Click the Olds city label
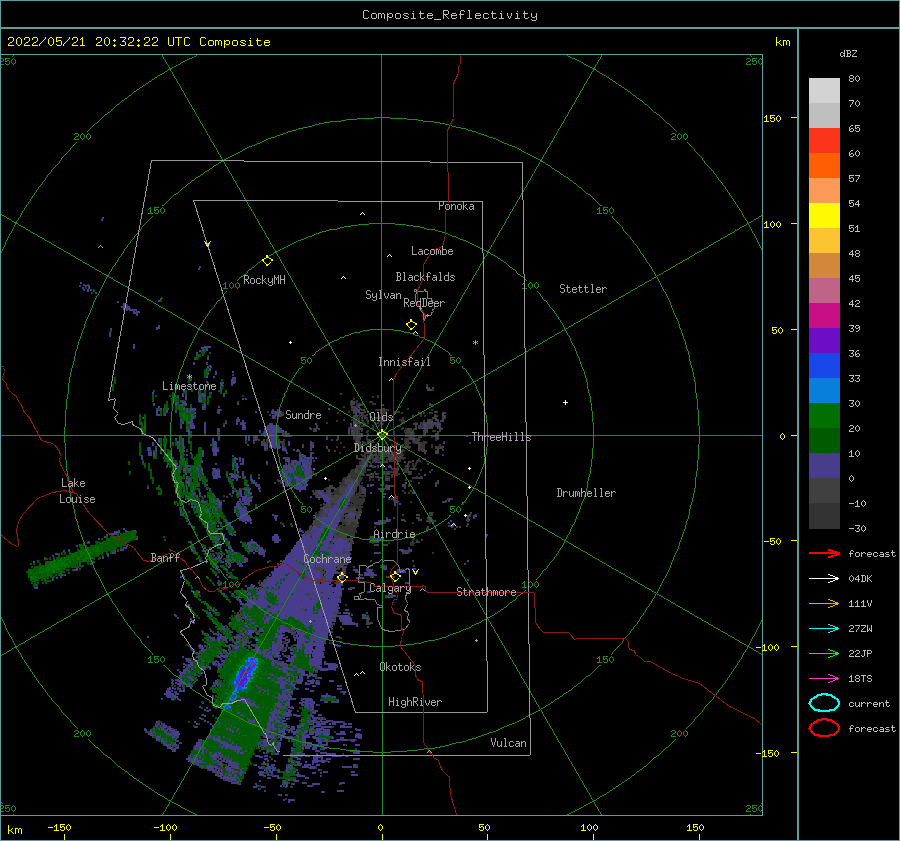The image size is (900, 841). [x=381, y=417]
